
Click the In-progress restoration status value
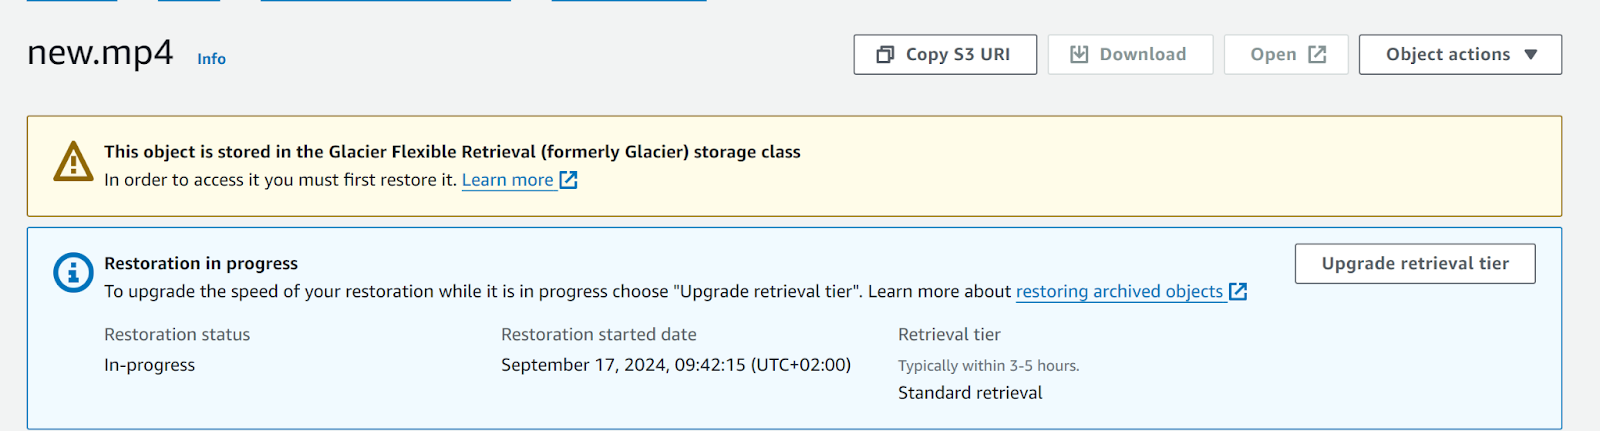(x=150, y=365)
